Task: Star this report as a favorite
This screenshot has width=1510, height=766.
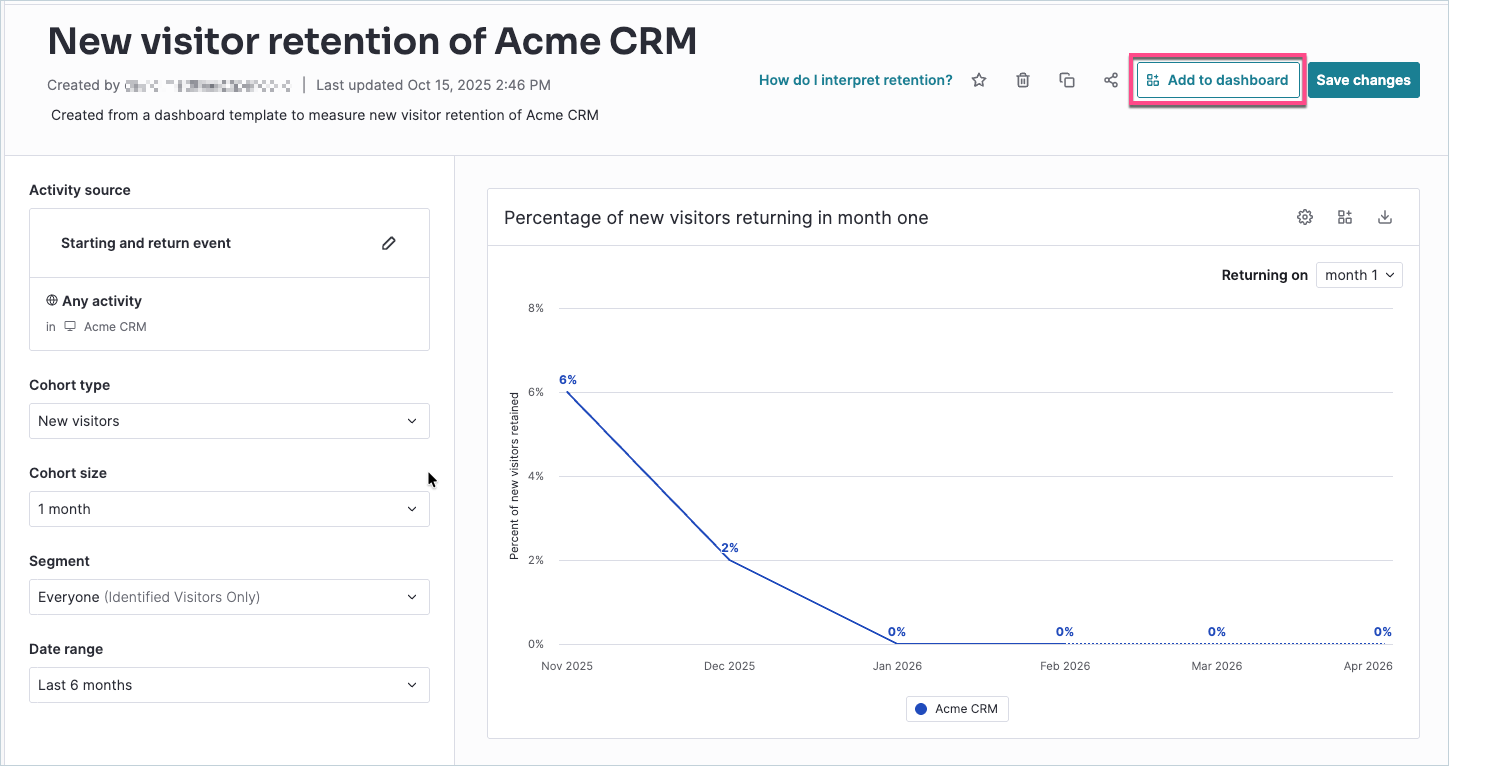Action: pos(979,80)
